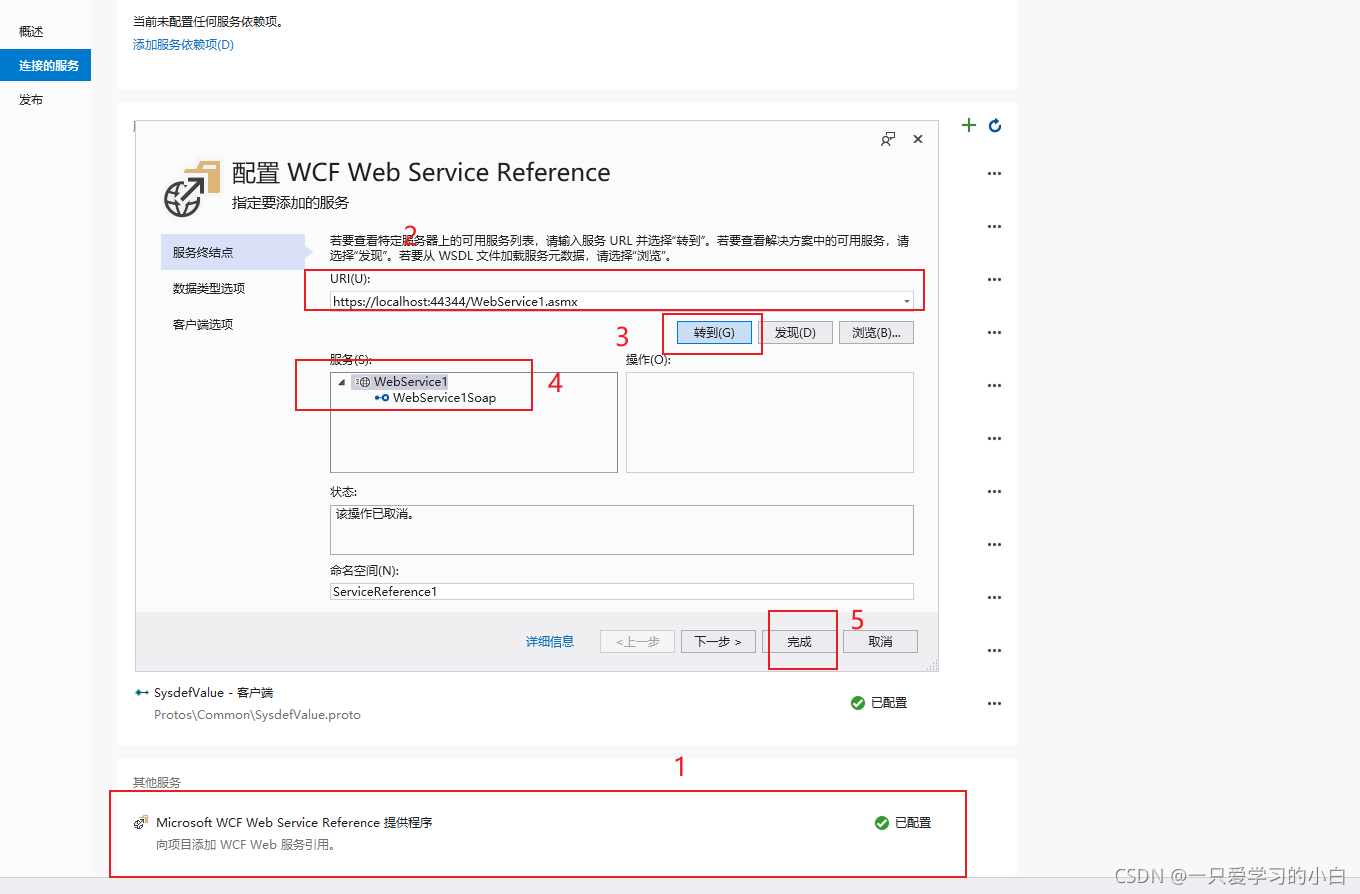Click the dialog resize grip corner
Image resolution: width=1360 pixels, height=894 pixels.
(x=932, y=665)
